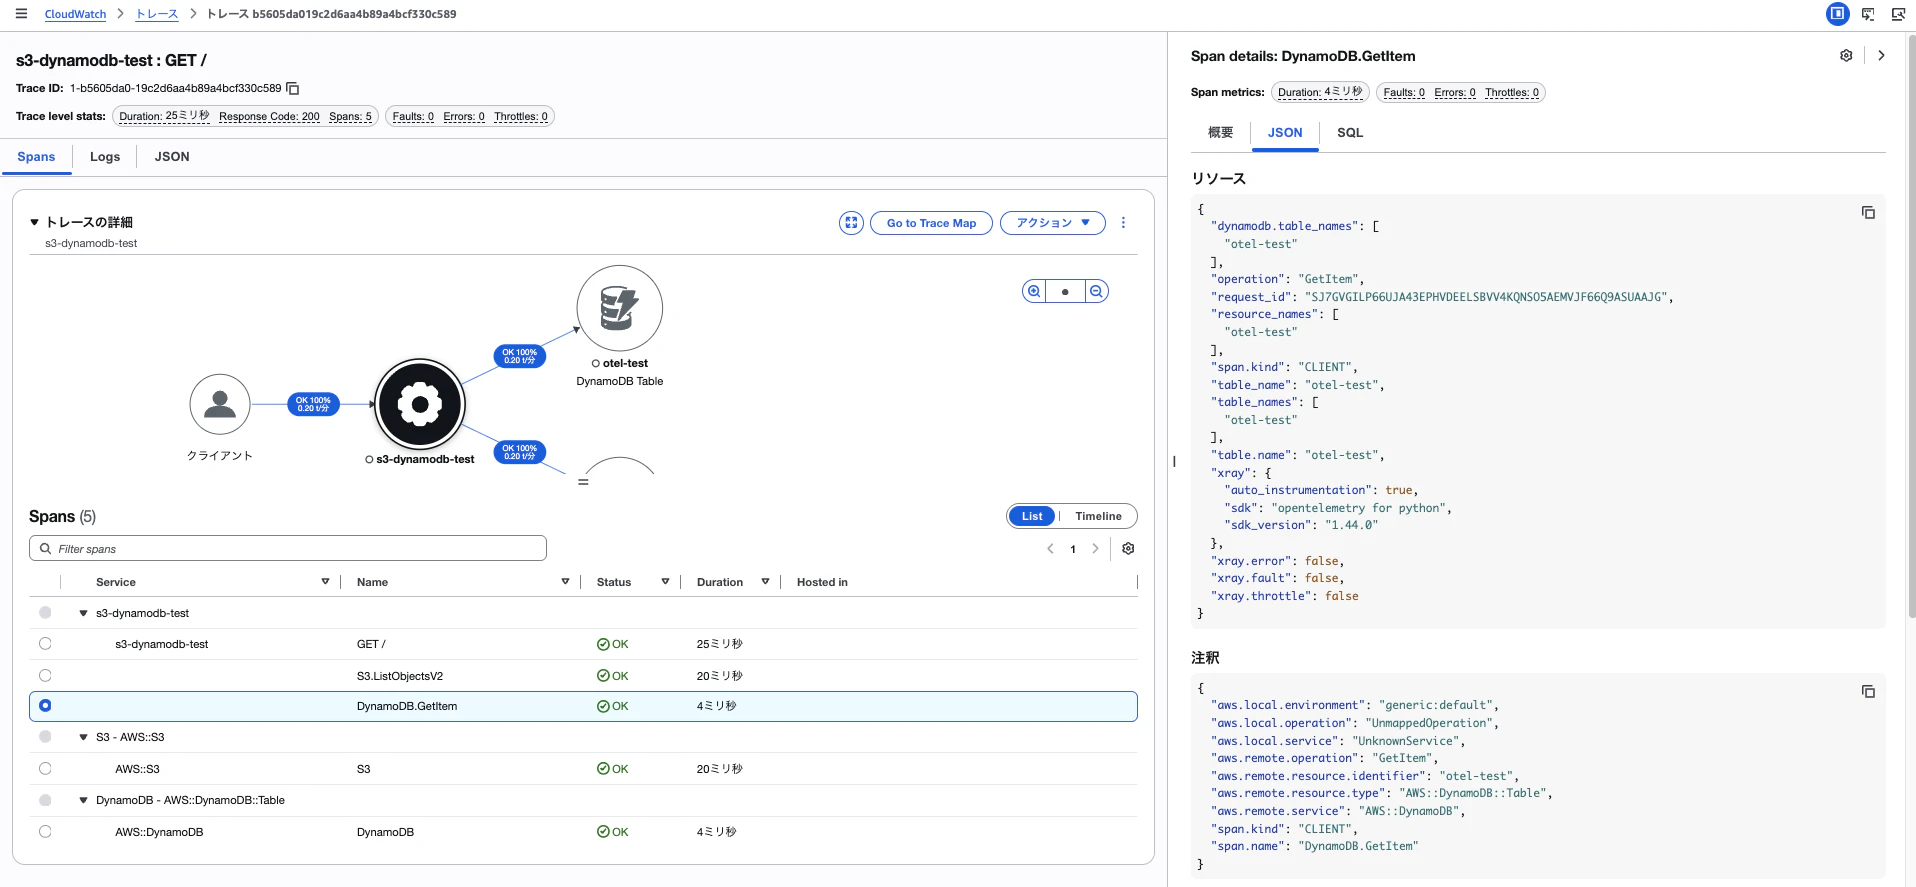Sort spans by Status column
The image size is (1916, 887).
point(665,582)
